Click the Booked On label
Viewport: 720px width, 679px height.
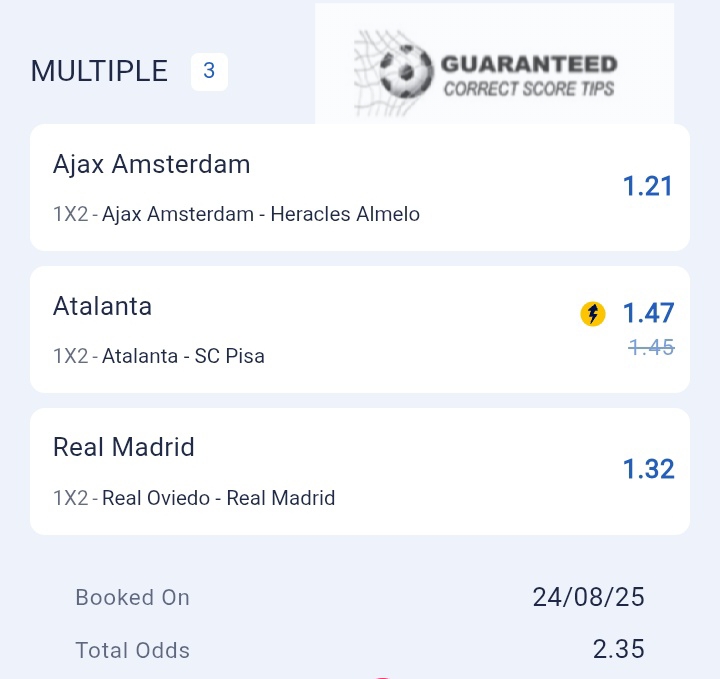click(132, 598)
